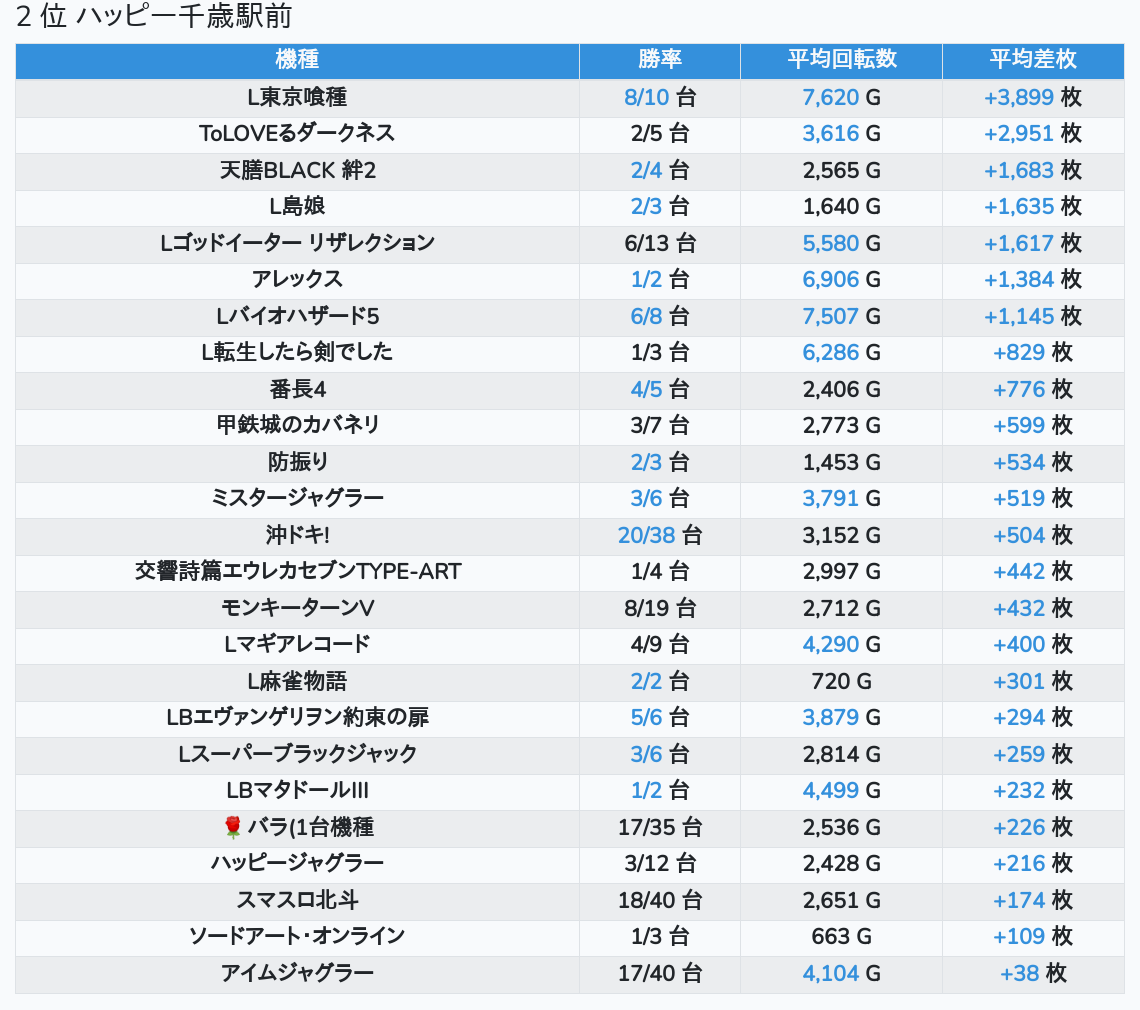Click the 平均差枚 column header
Screen dimensions: 1140x1010
point(1032,60)
